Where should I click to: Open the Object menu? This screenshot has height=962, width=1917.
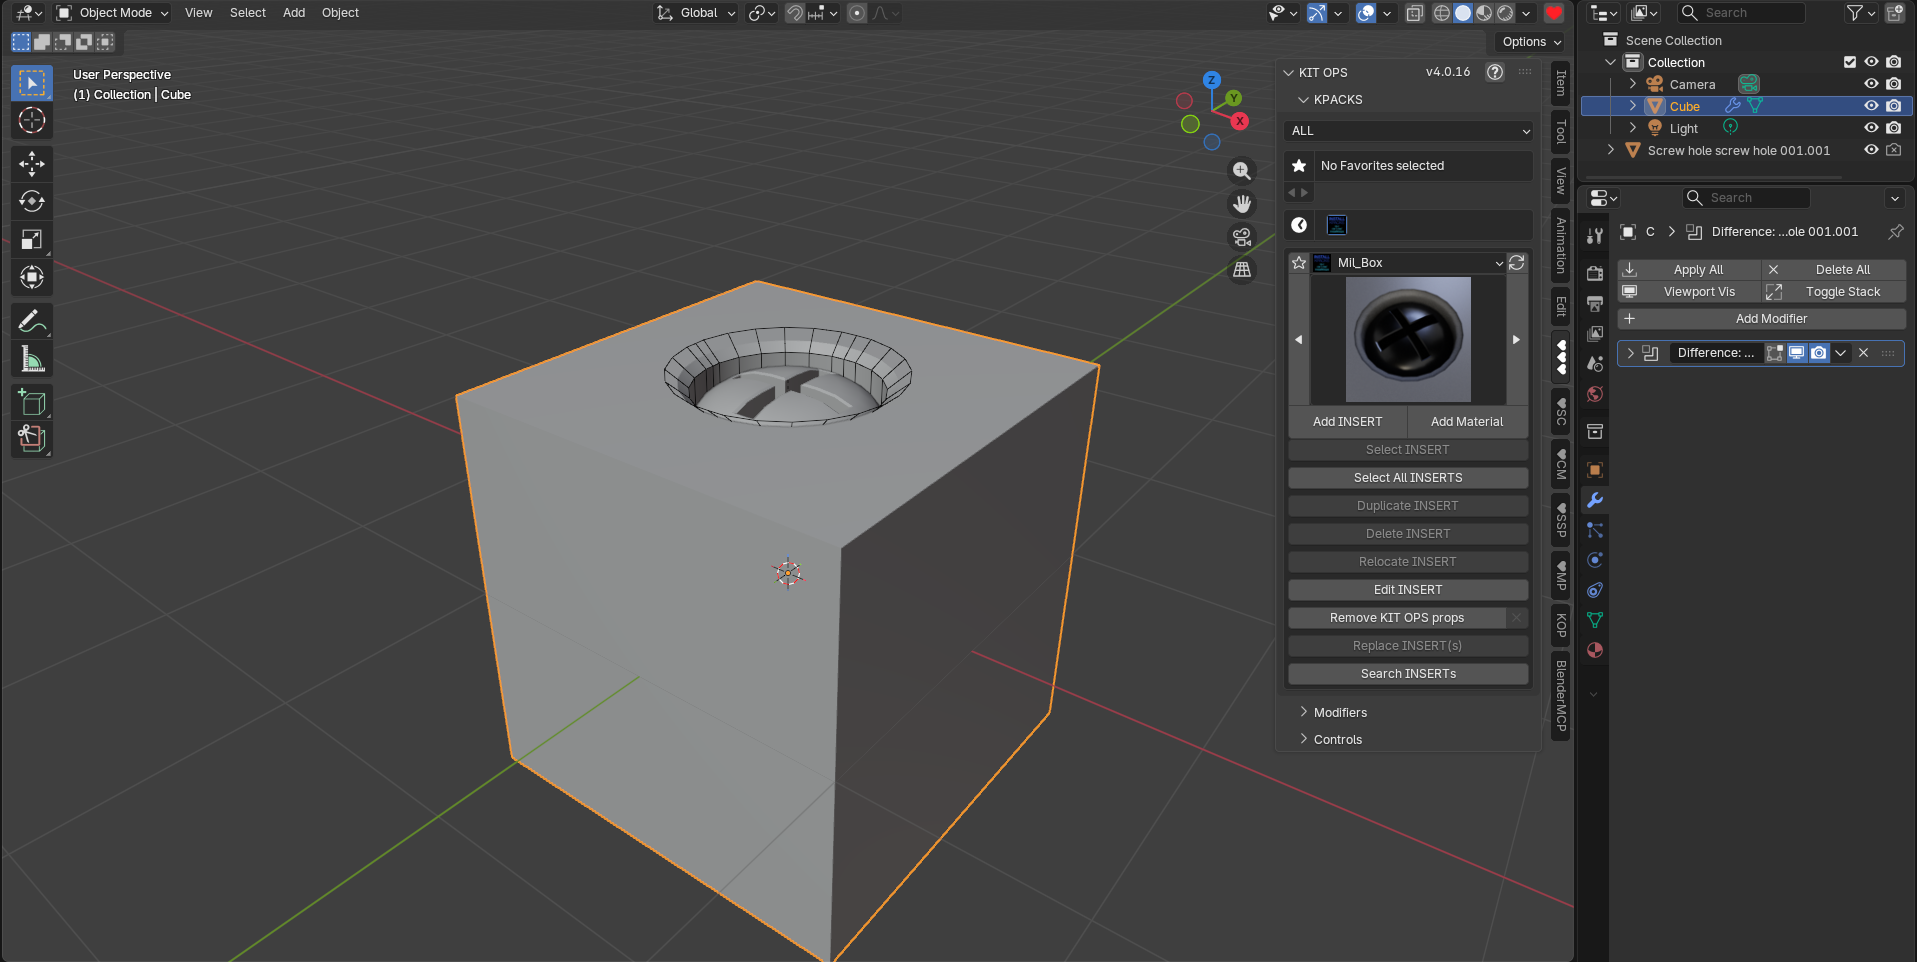click(x=340, y=13)
